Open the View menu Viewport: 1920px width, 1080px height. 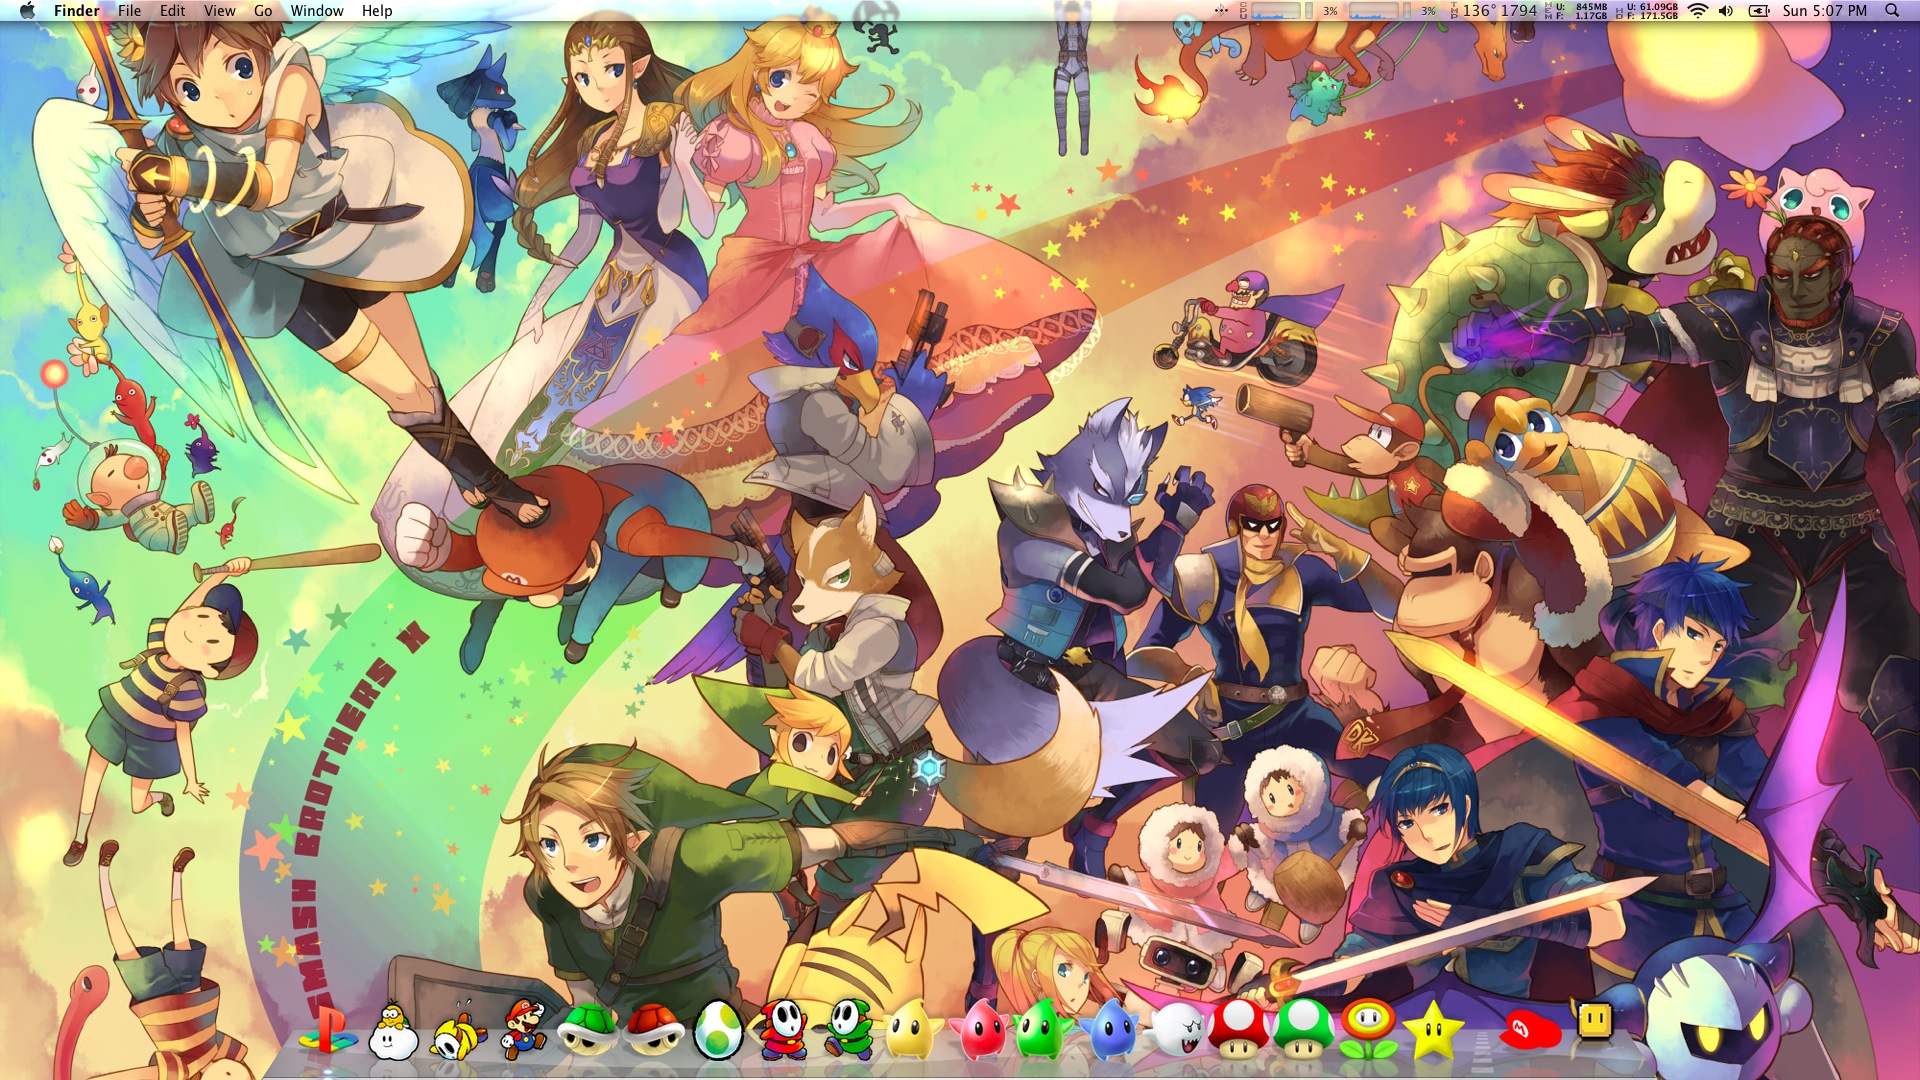[x=219, y=11]
